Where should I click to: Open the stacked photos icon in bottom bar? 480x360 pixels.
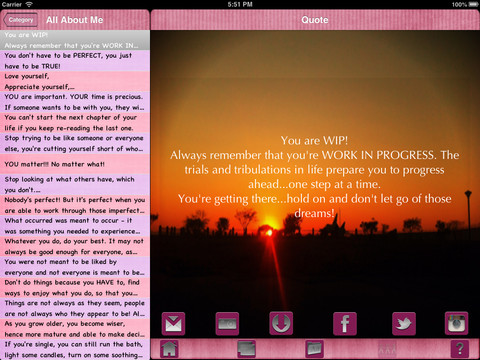tap(247, 349)
